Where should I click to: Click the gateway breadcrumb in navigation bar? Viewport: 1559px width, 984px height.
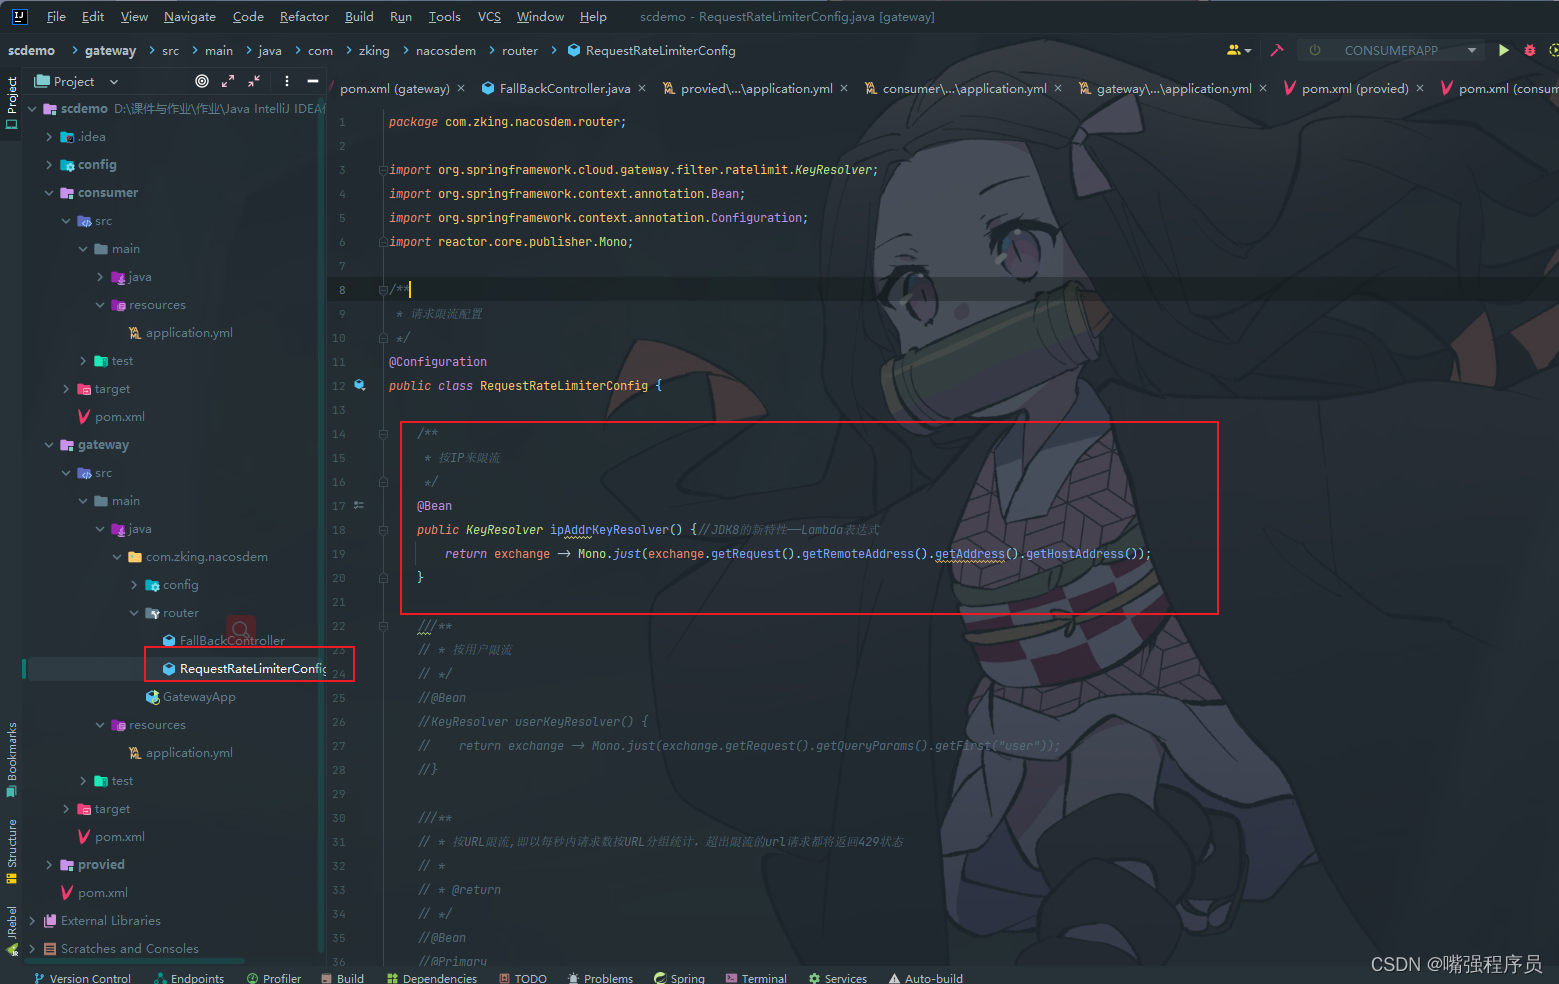(110, 50)
